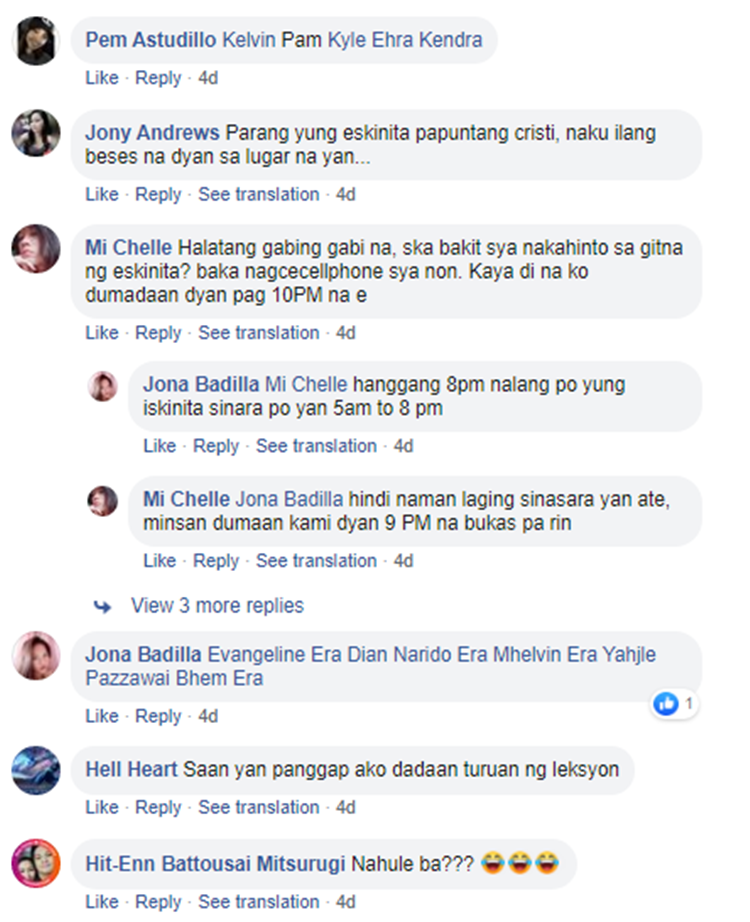Open Hell Heart's profile name link
The height and width of the screenshot is (922, 750).
point(131,769)
